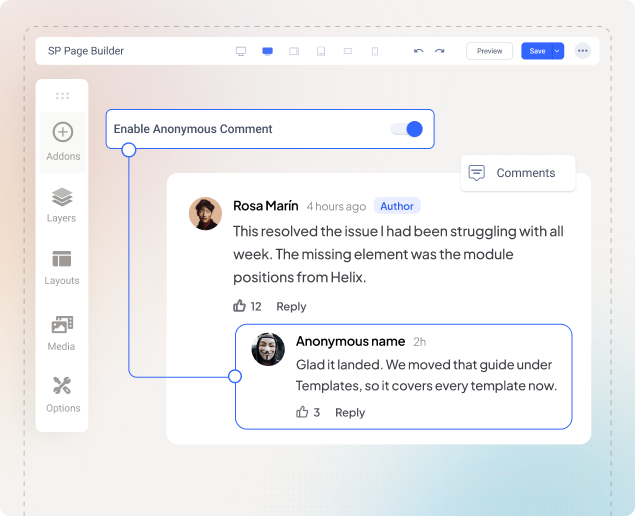Expand the Save dropdown arrow
This screenshot has width=635, height=516.
point(558,51)
